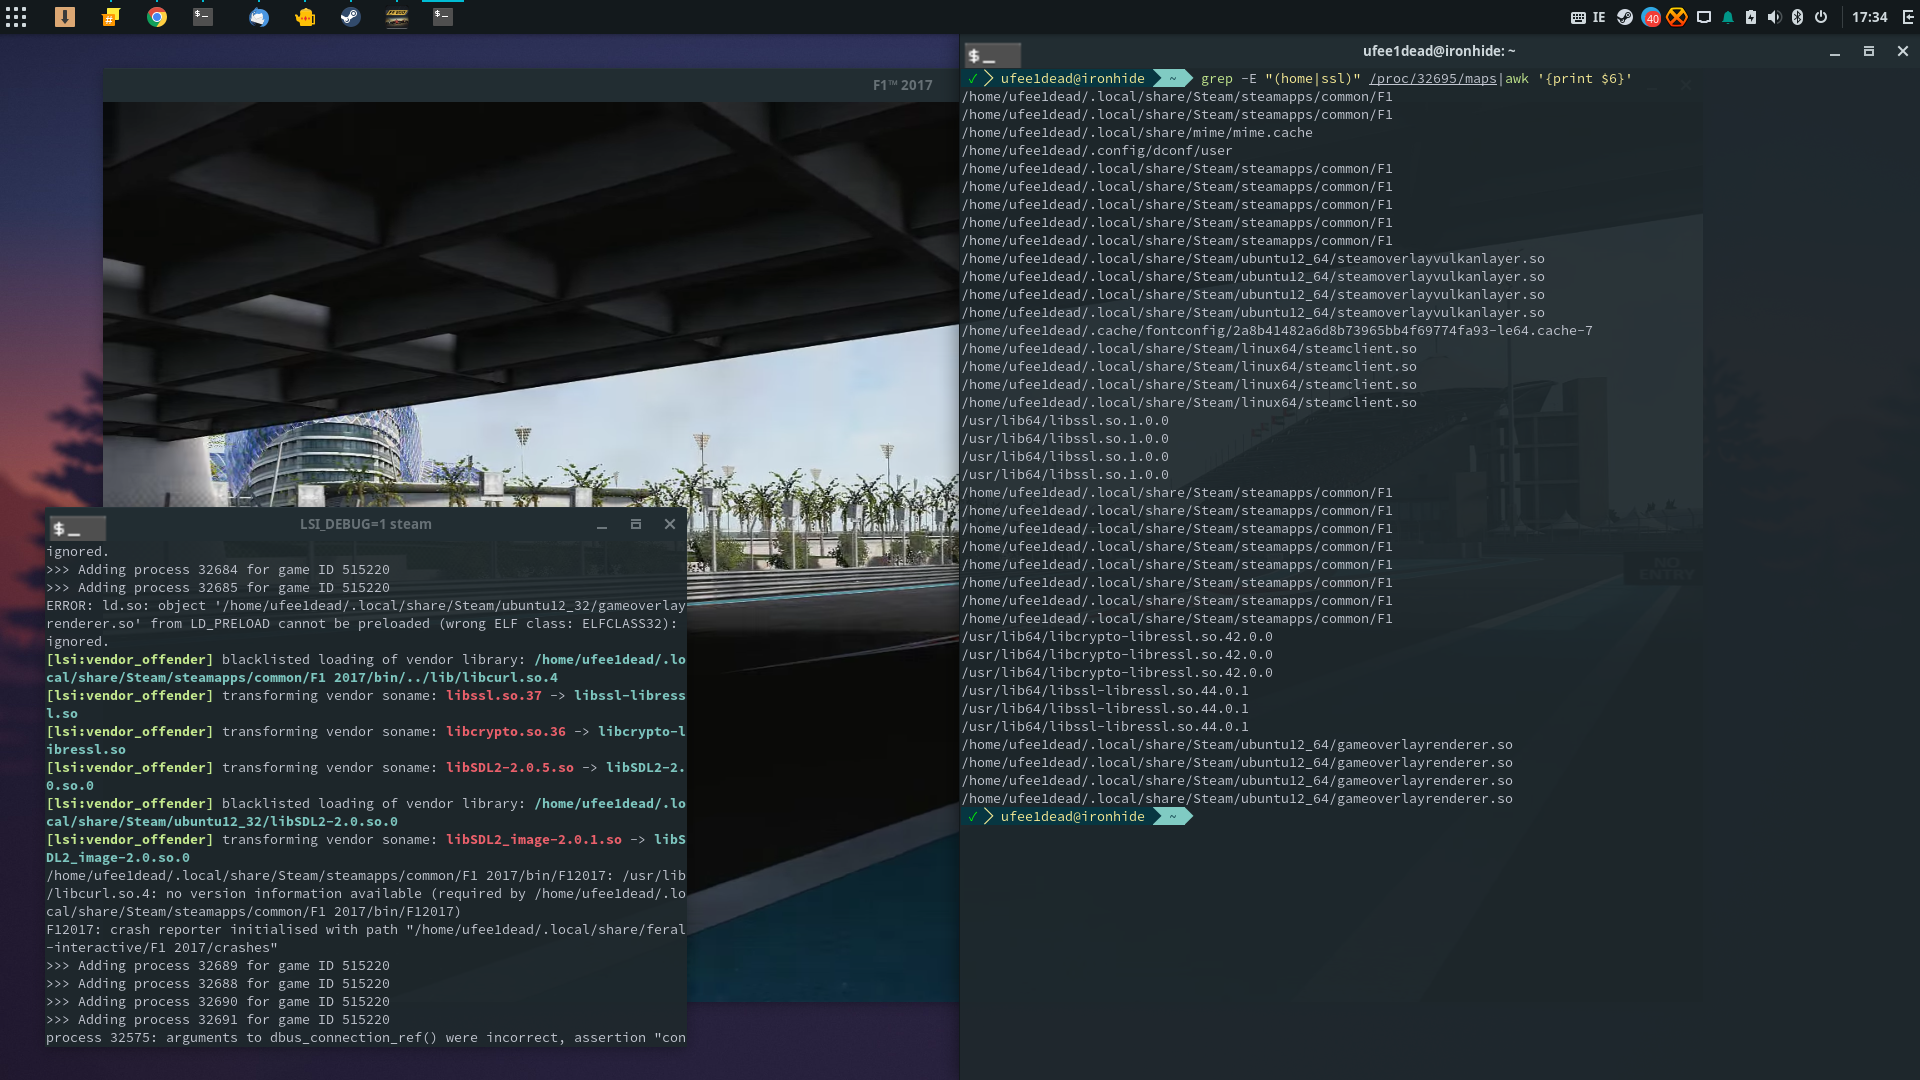1920x1080 pixels.
Task: Open the power session menu icon
Action: tap(1821, 17)
